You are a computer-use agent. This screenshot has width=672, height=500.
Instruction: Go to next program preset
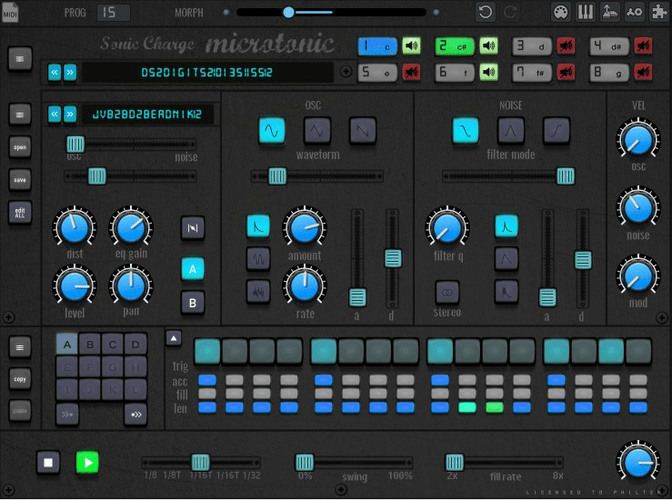[x=70, y=72]
